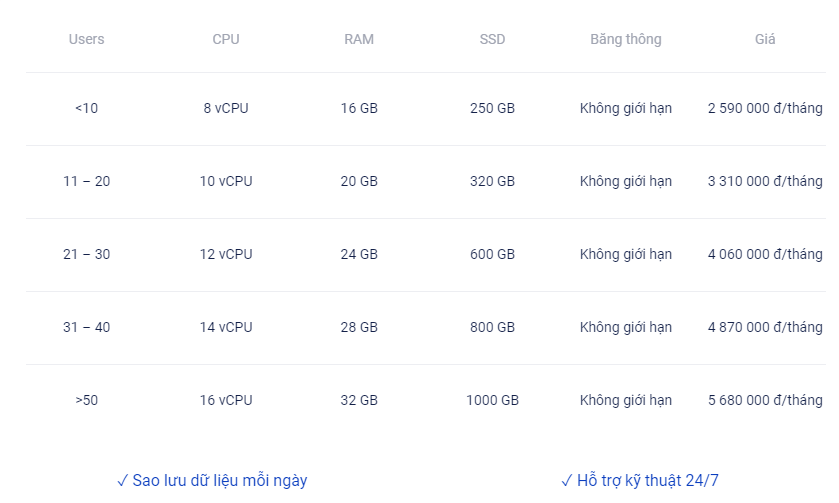Select the >50 users row
Viewport: 839px width, 503px height.
(x=426, y=401)
